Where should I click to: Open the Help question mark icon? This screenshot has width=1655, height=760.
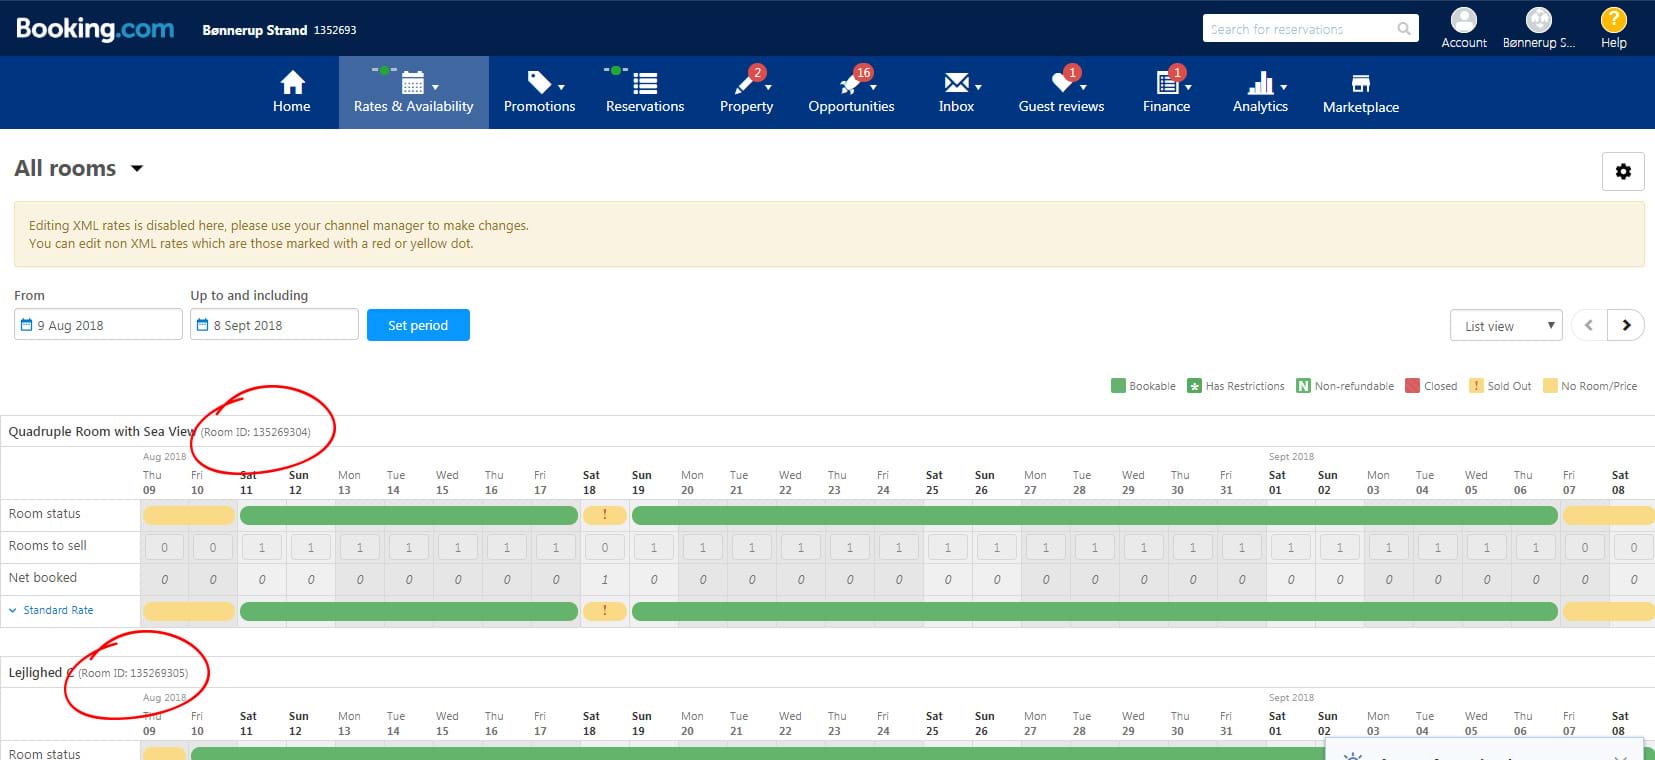[x=1613, y=20]
